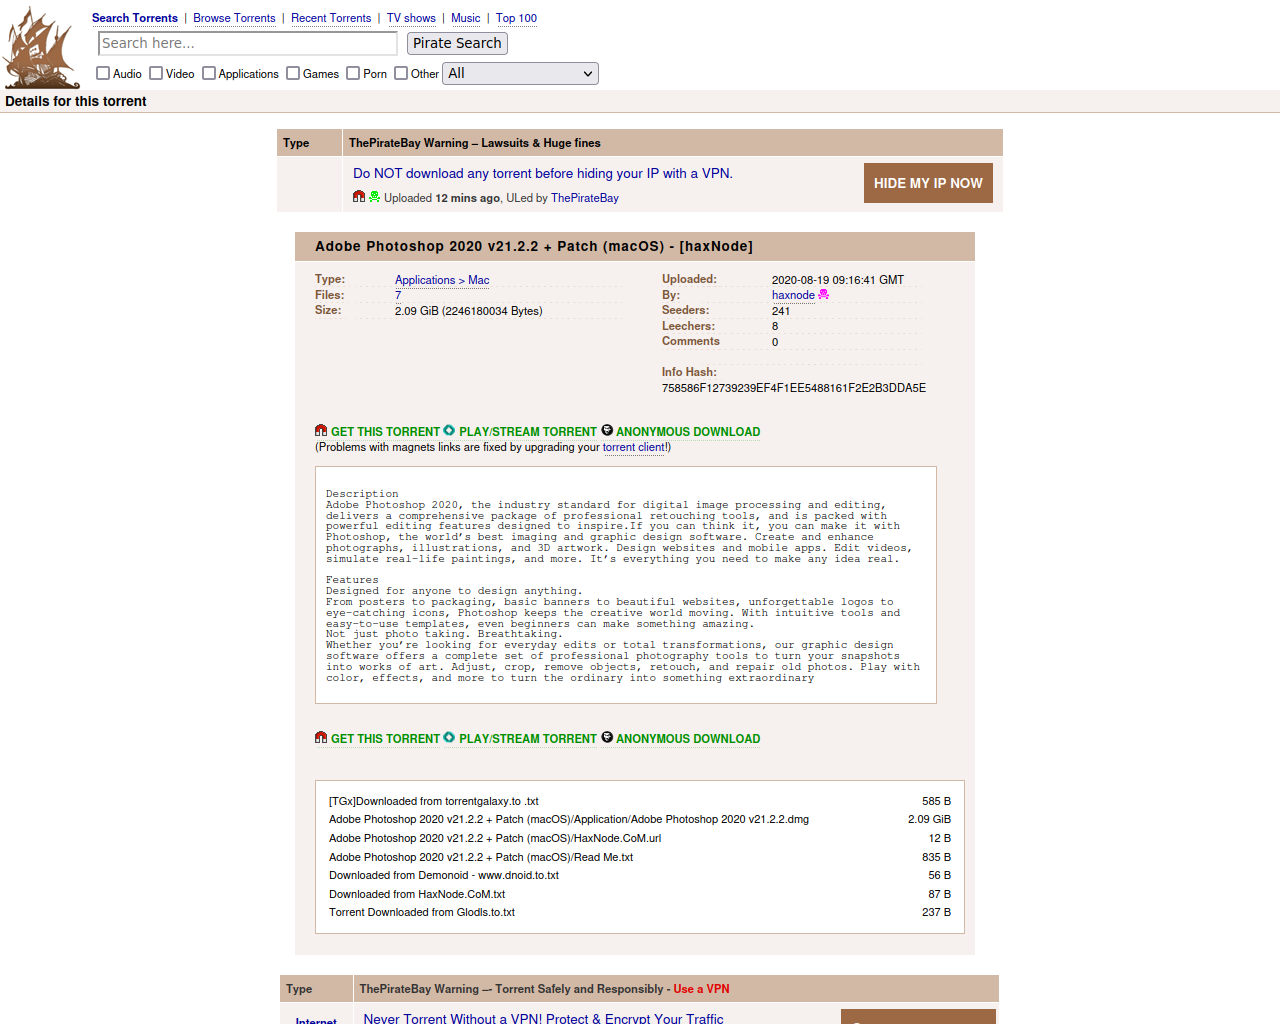This screenshot has height=1024, width=1280.
Task: Open Search Torrents in the top navigation
Action: (135, 18)
